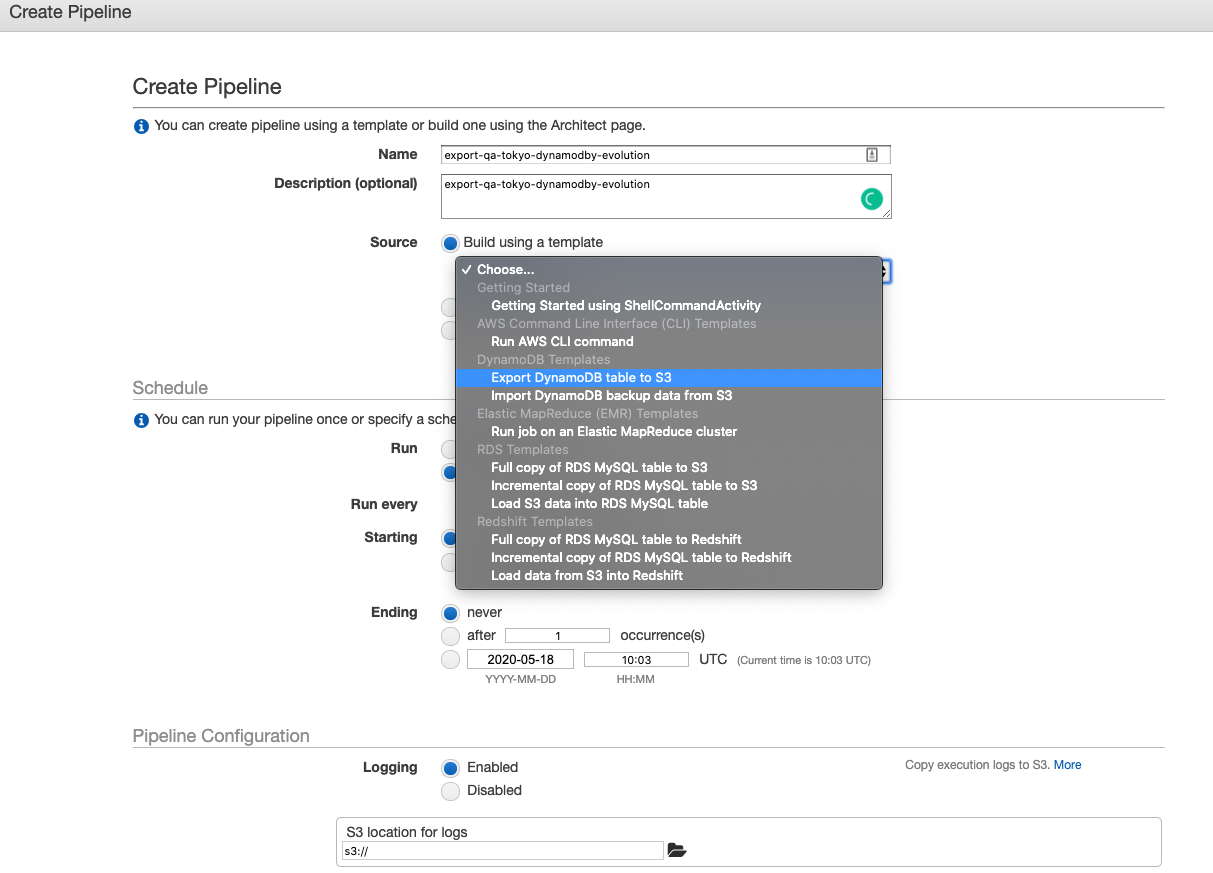
Task: Click the 'Pipeline Configuration' heading
Action: point(221,736)
